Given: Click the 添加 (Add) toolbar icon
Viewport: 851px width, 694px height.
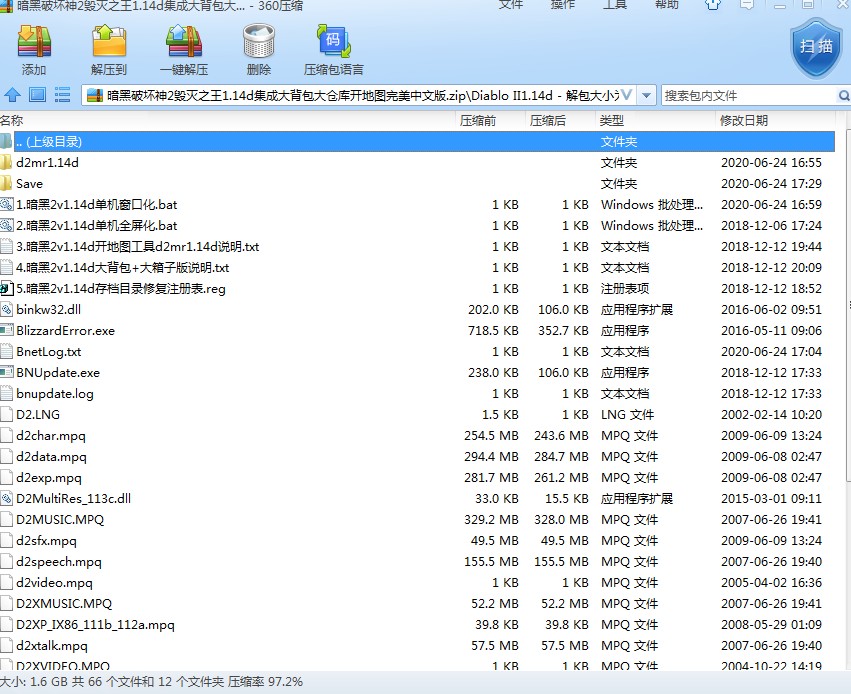Looking at the screenshot, I should pos(34,50).
